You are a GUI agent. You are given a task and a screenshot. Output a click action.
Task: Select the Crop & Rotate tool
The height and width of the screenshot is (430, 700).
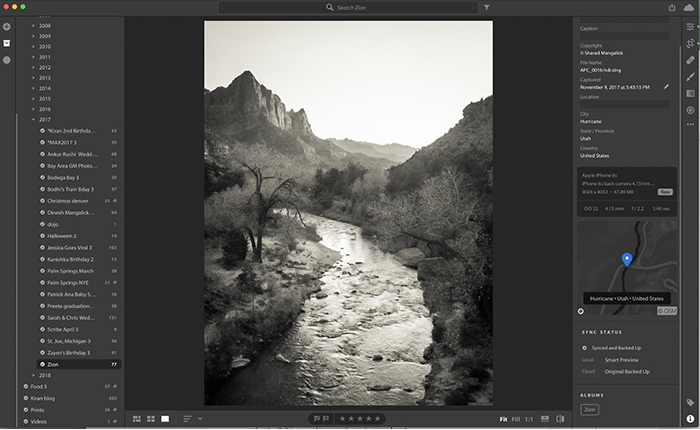pyautogui.click(x=690, y=43)
